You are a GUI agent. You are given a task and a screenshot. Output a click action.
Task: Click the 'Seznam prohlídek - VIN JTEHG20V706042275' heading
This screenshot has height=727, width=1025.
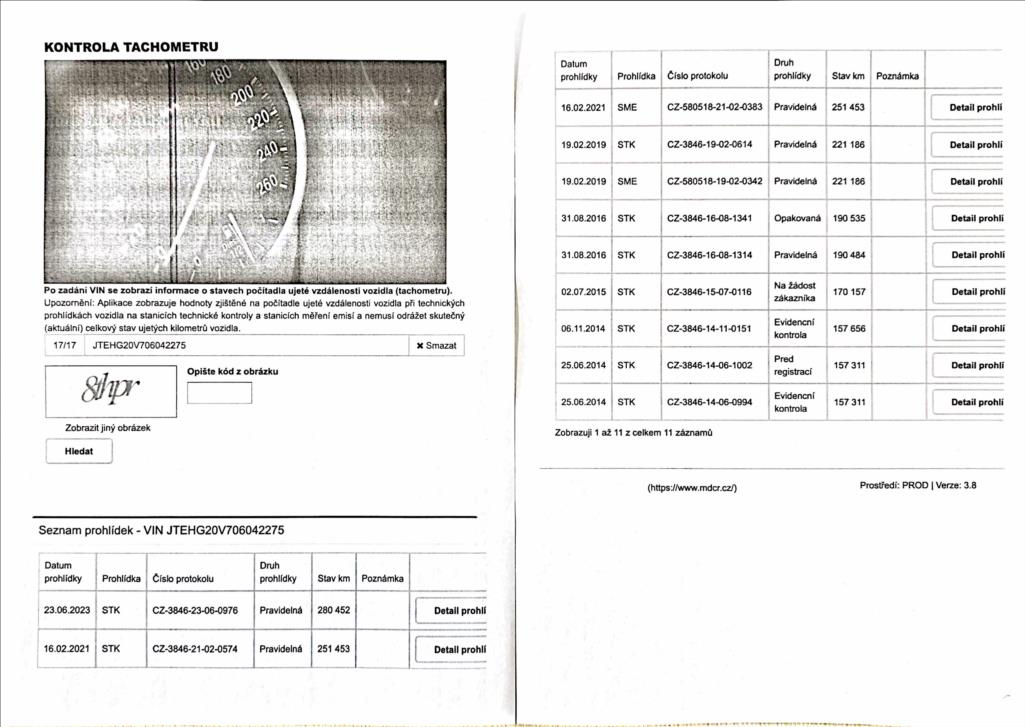[161, 530]
